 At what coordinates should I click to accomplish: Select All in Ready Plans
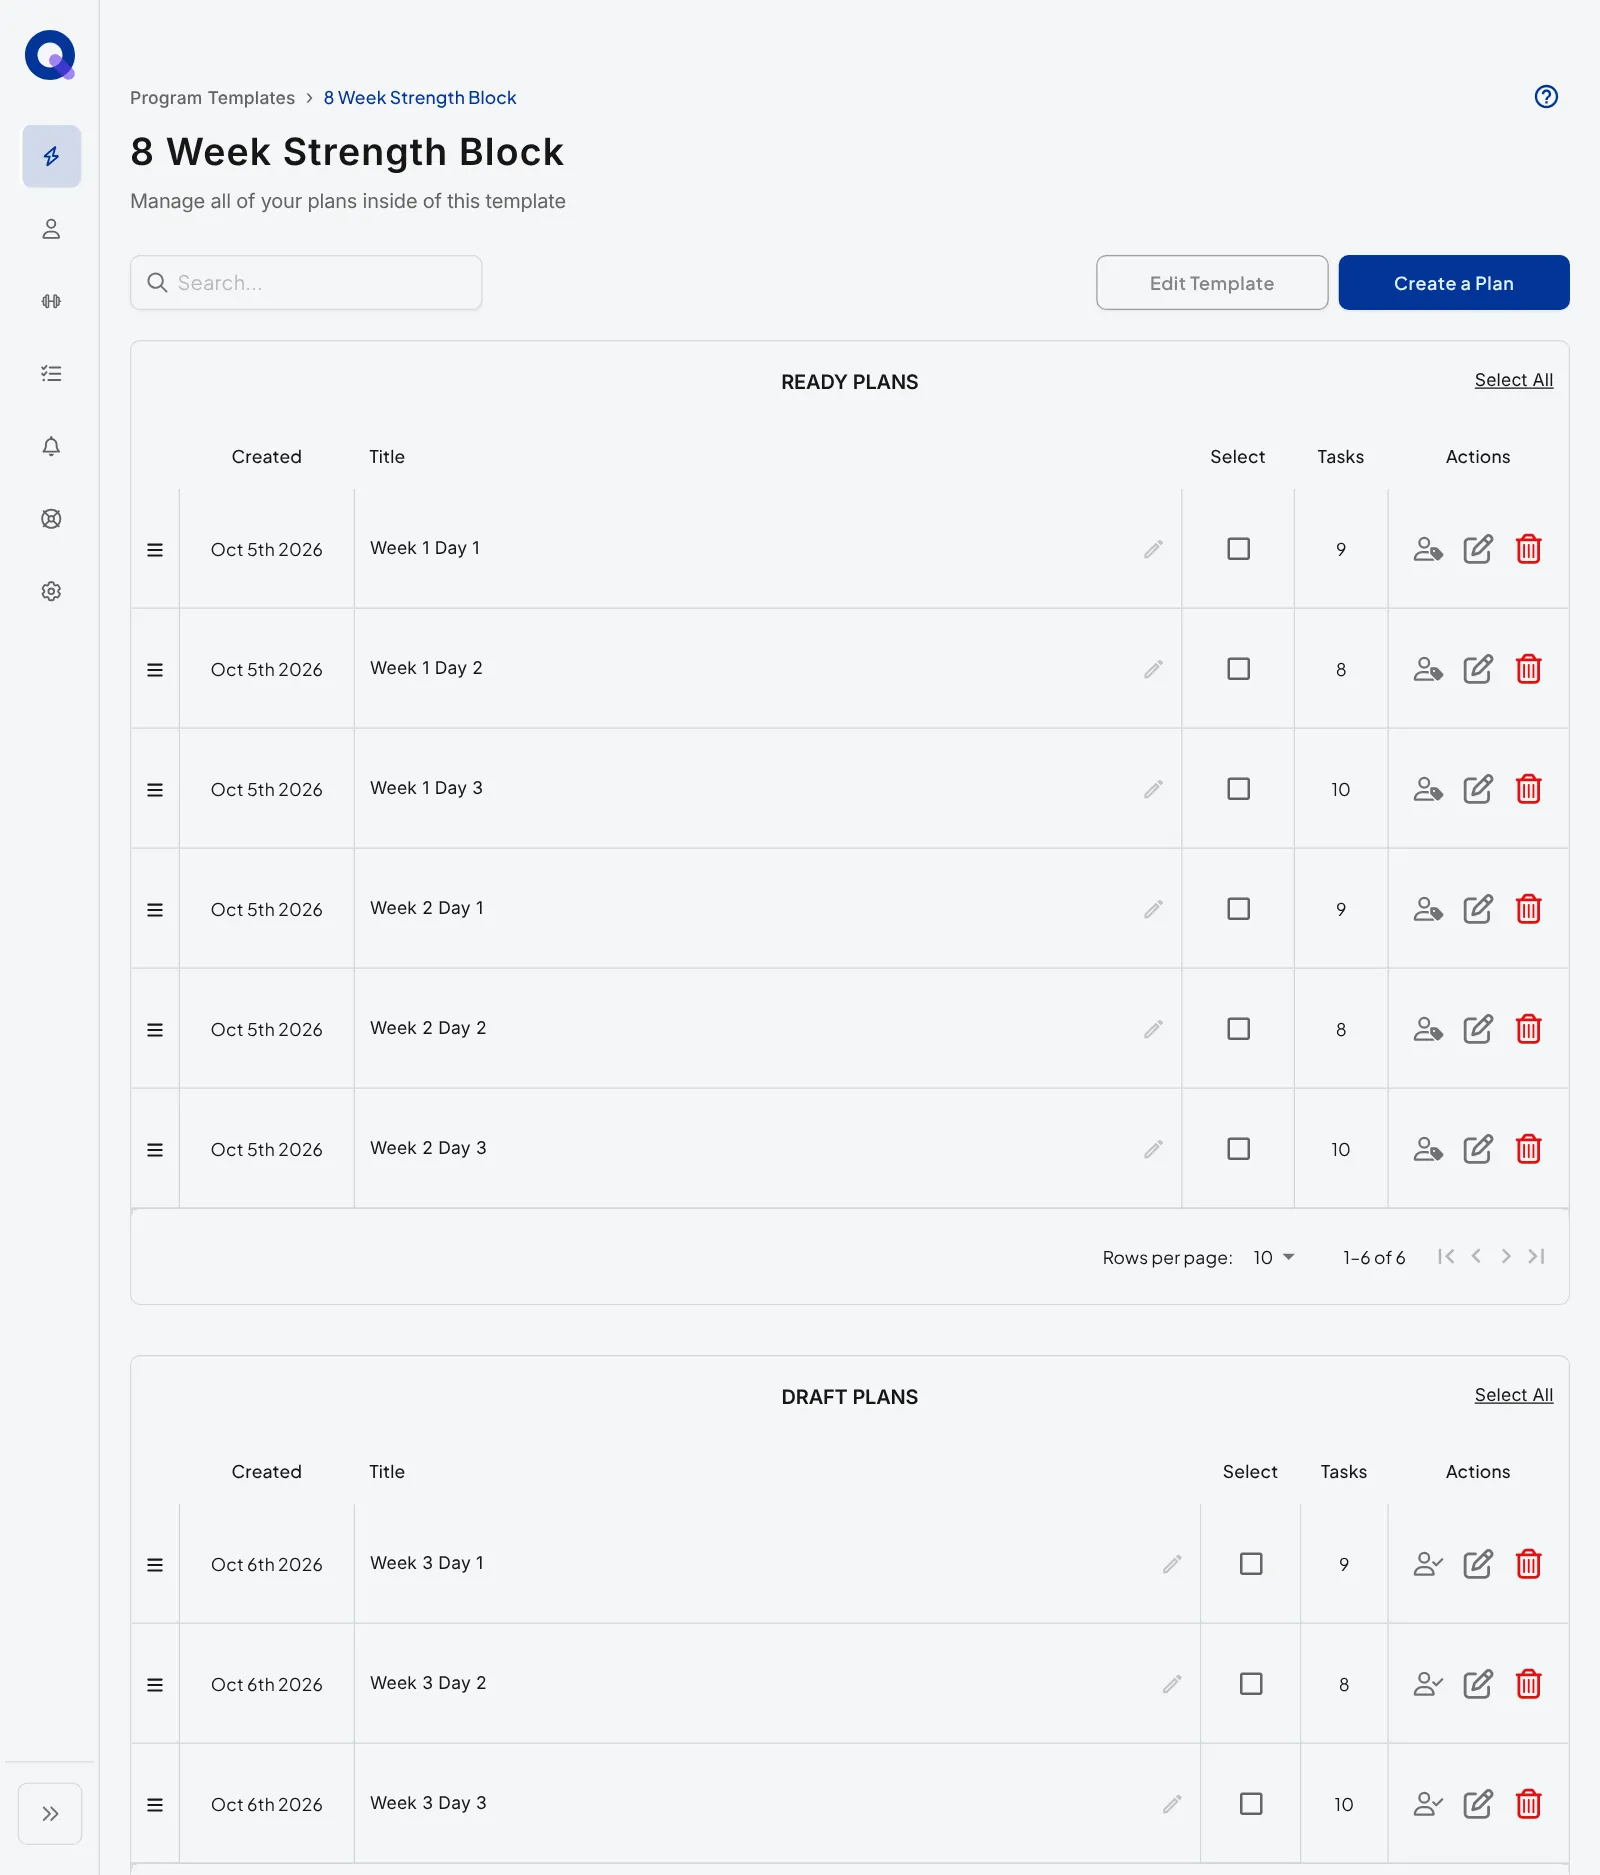coord(1514,380)
